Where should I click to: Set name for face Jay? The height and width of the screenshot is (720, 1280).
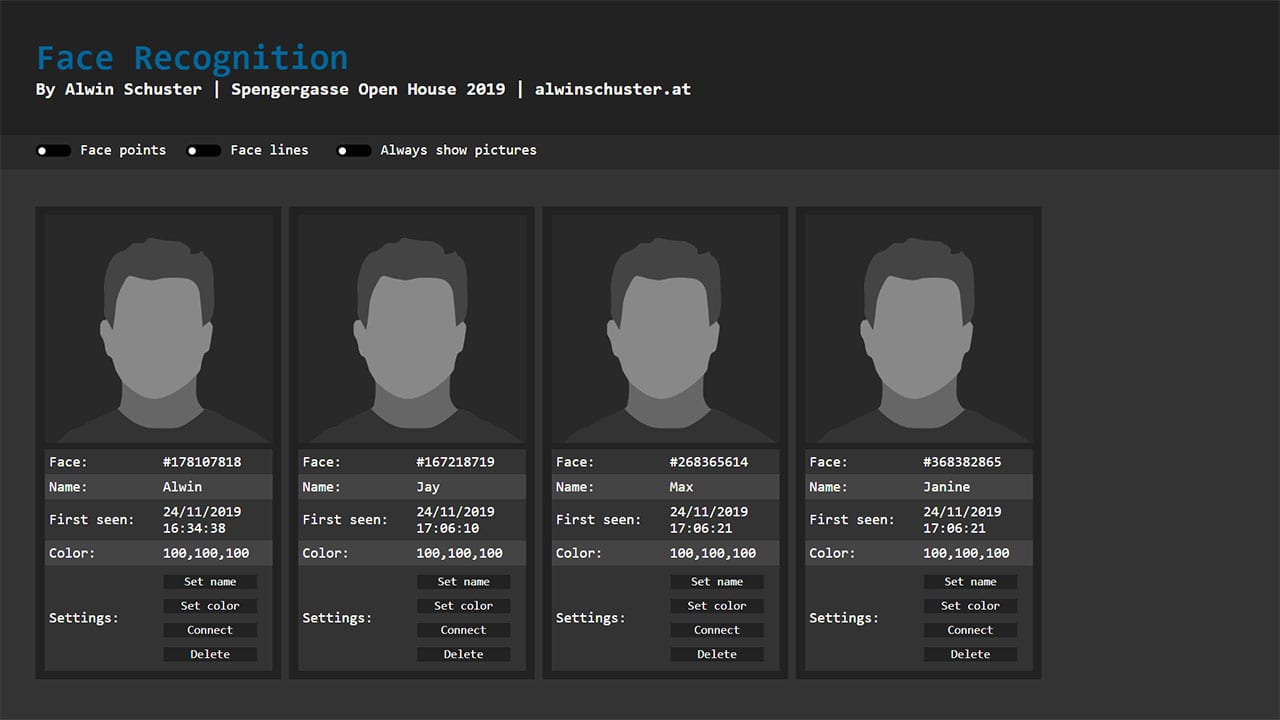(x=464, y=582)
